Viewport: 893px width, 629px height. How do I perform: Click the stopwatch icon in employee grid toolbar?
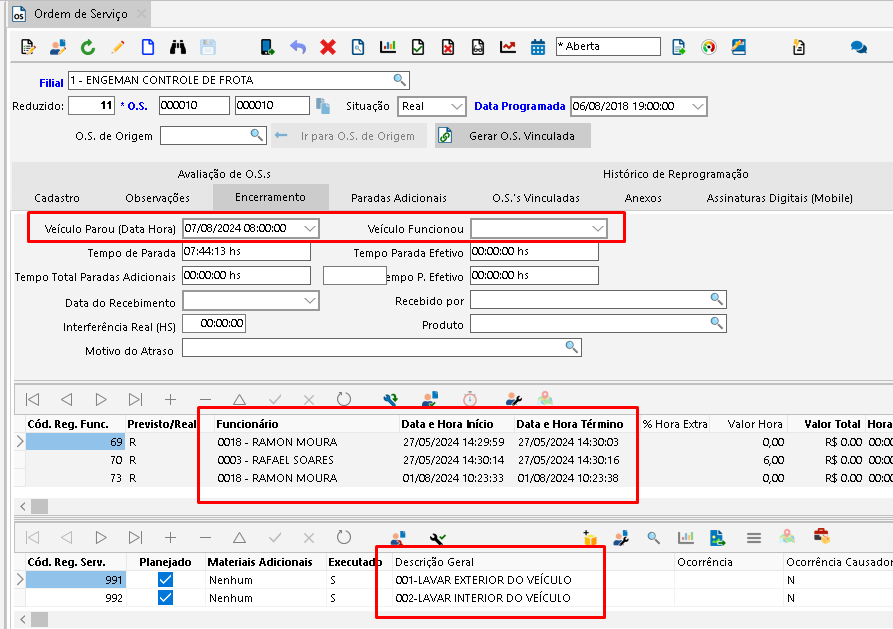469,399
